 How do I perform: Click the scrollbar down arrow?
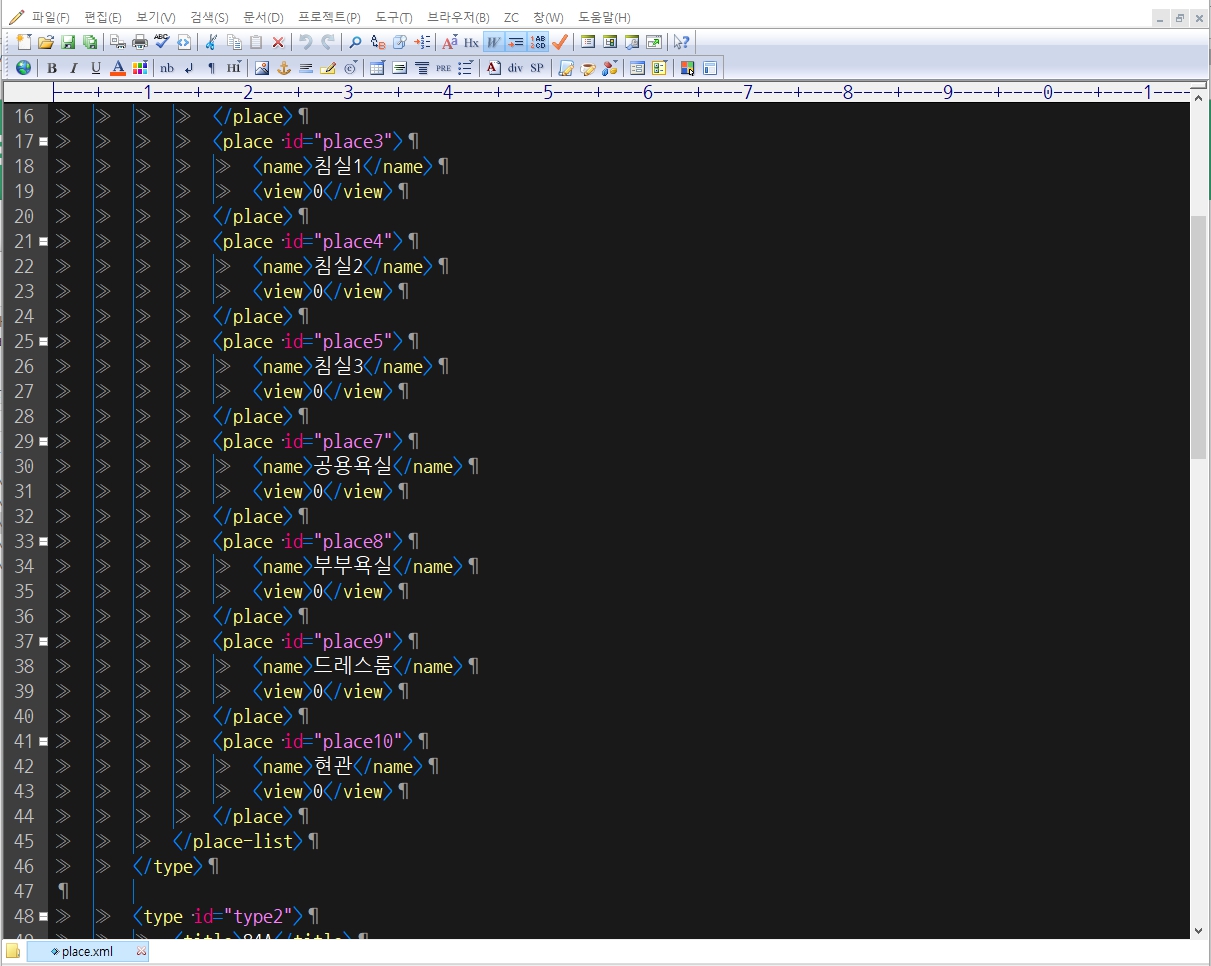1199,930
